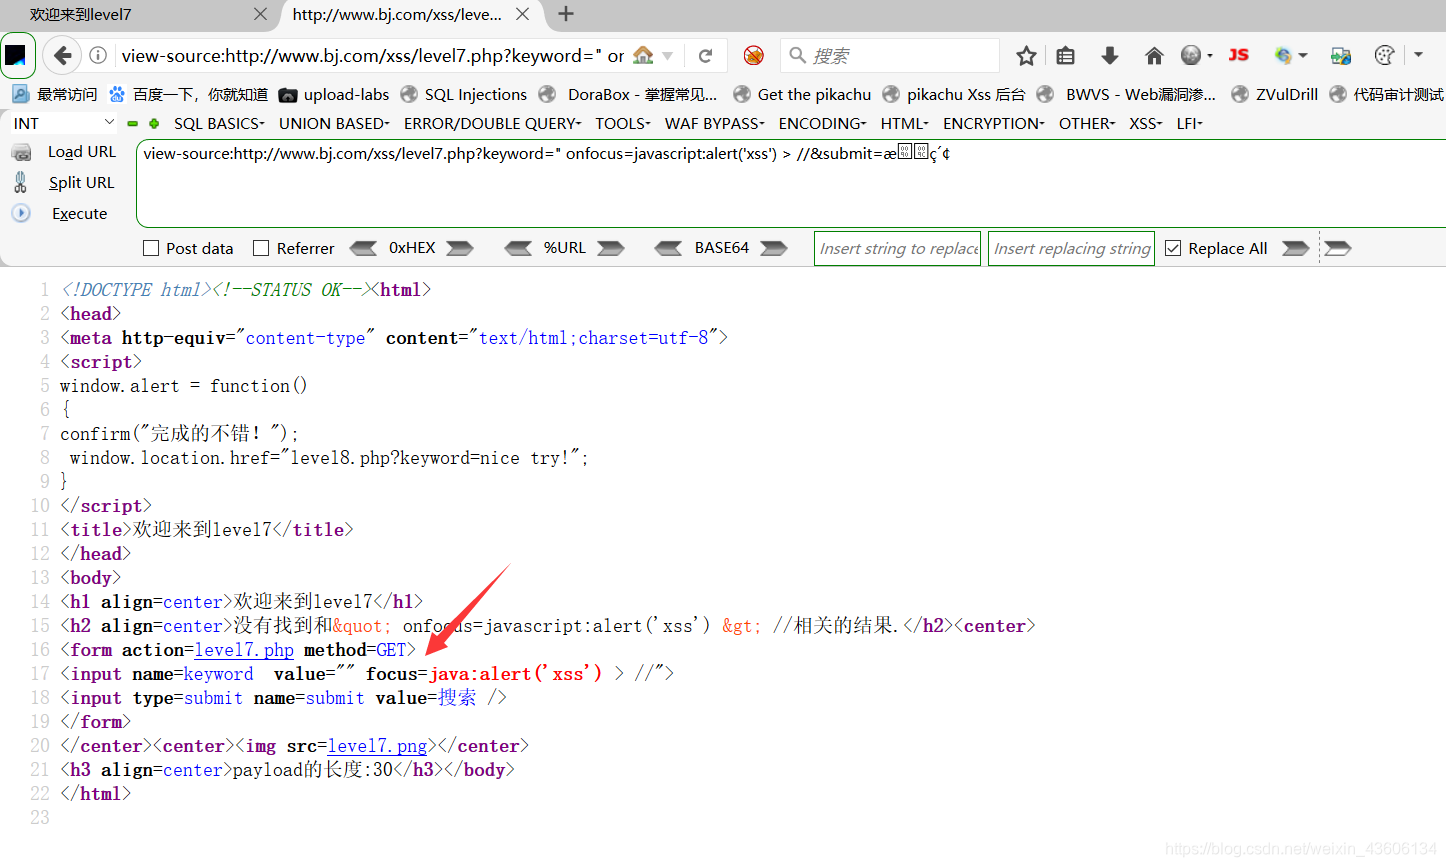This screenshot has width=1446, height=867.
Task: Go to the home page icon
Action: click(1154, 55)
